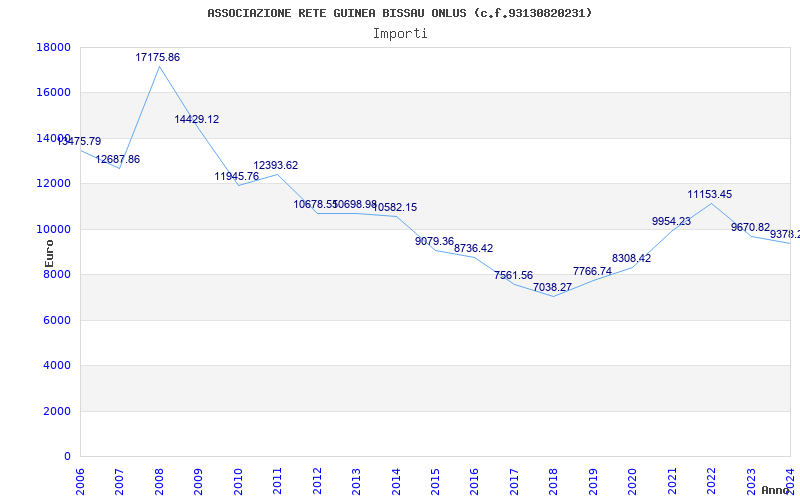The height and width of the screenshot is (500, 800).
Task: Click the 8308.42 value label
Action: [632, 259]
